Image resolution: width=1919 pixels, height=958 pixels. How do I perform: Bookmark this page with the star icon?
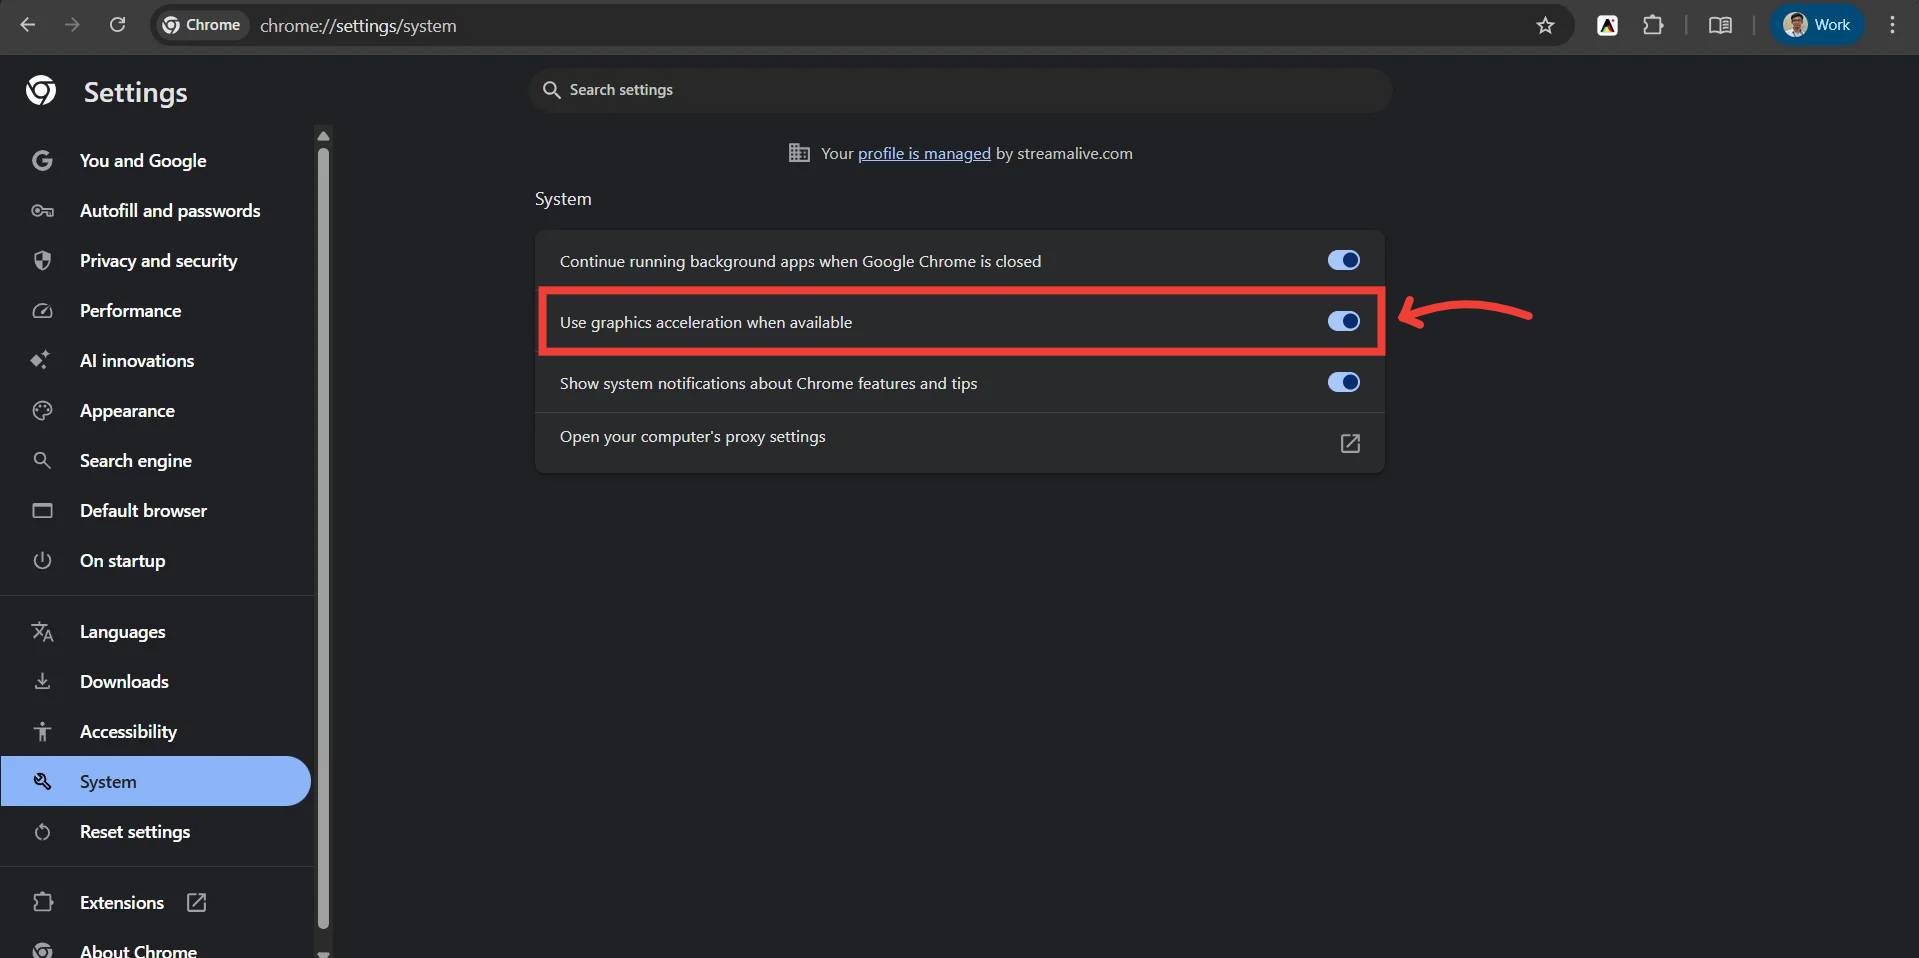point(1545,25)
